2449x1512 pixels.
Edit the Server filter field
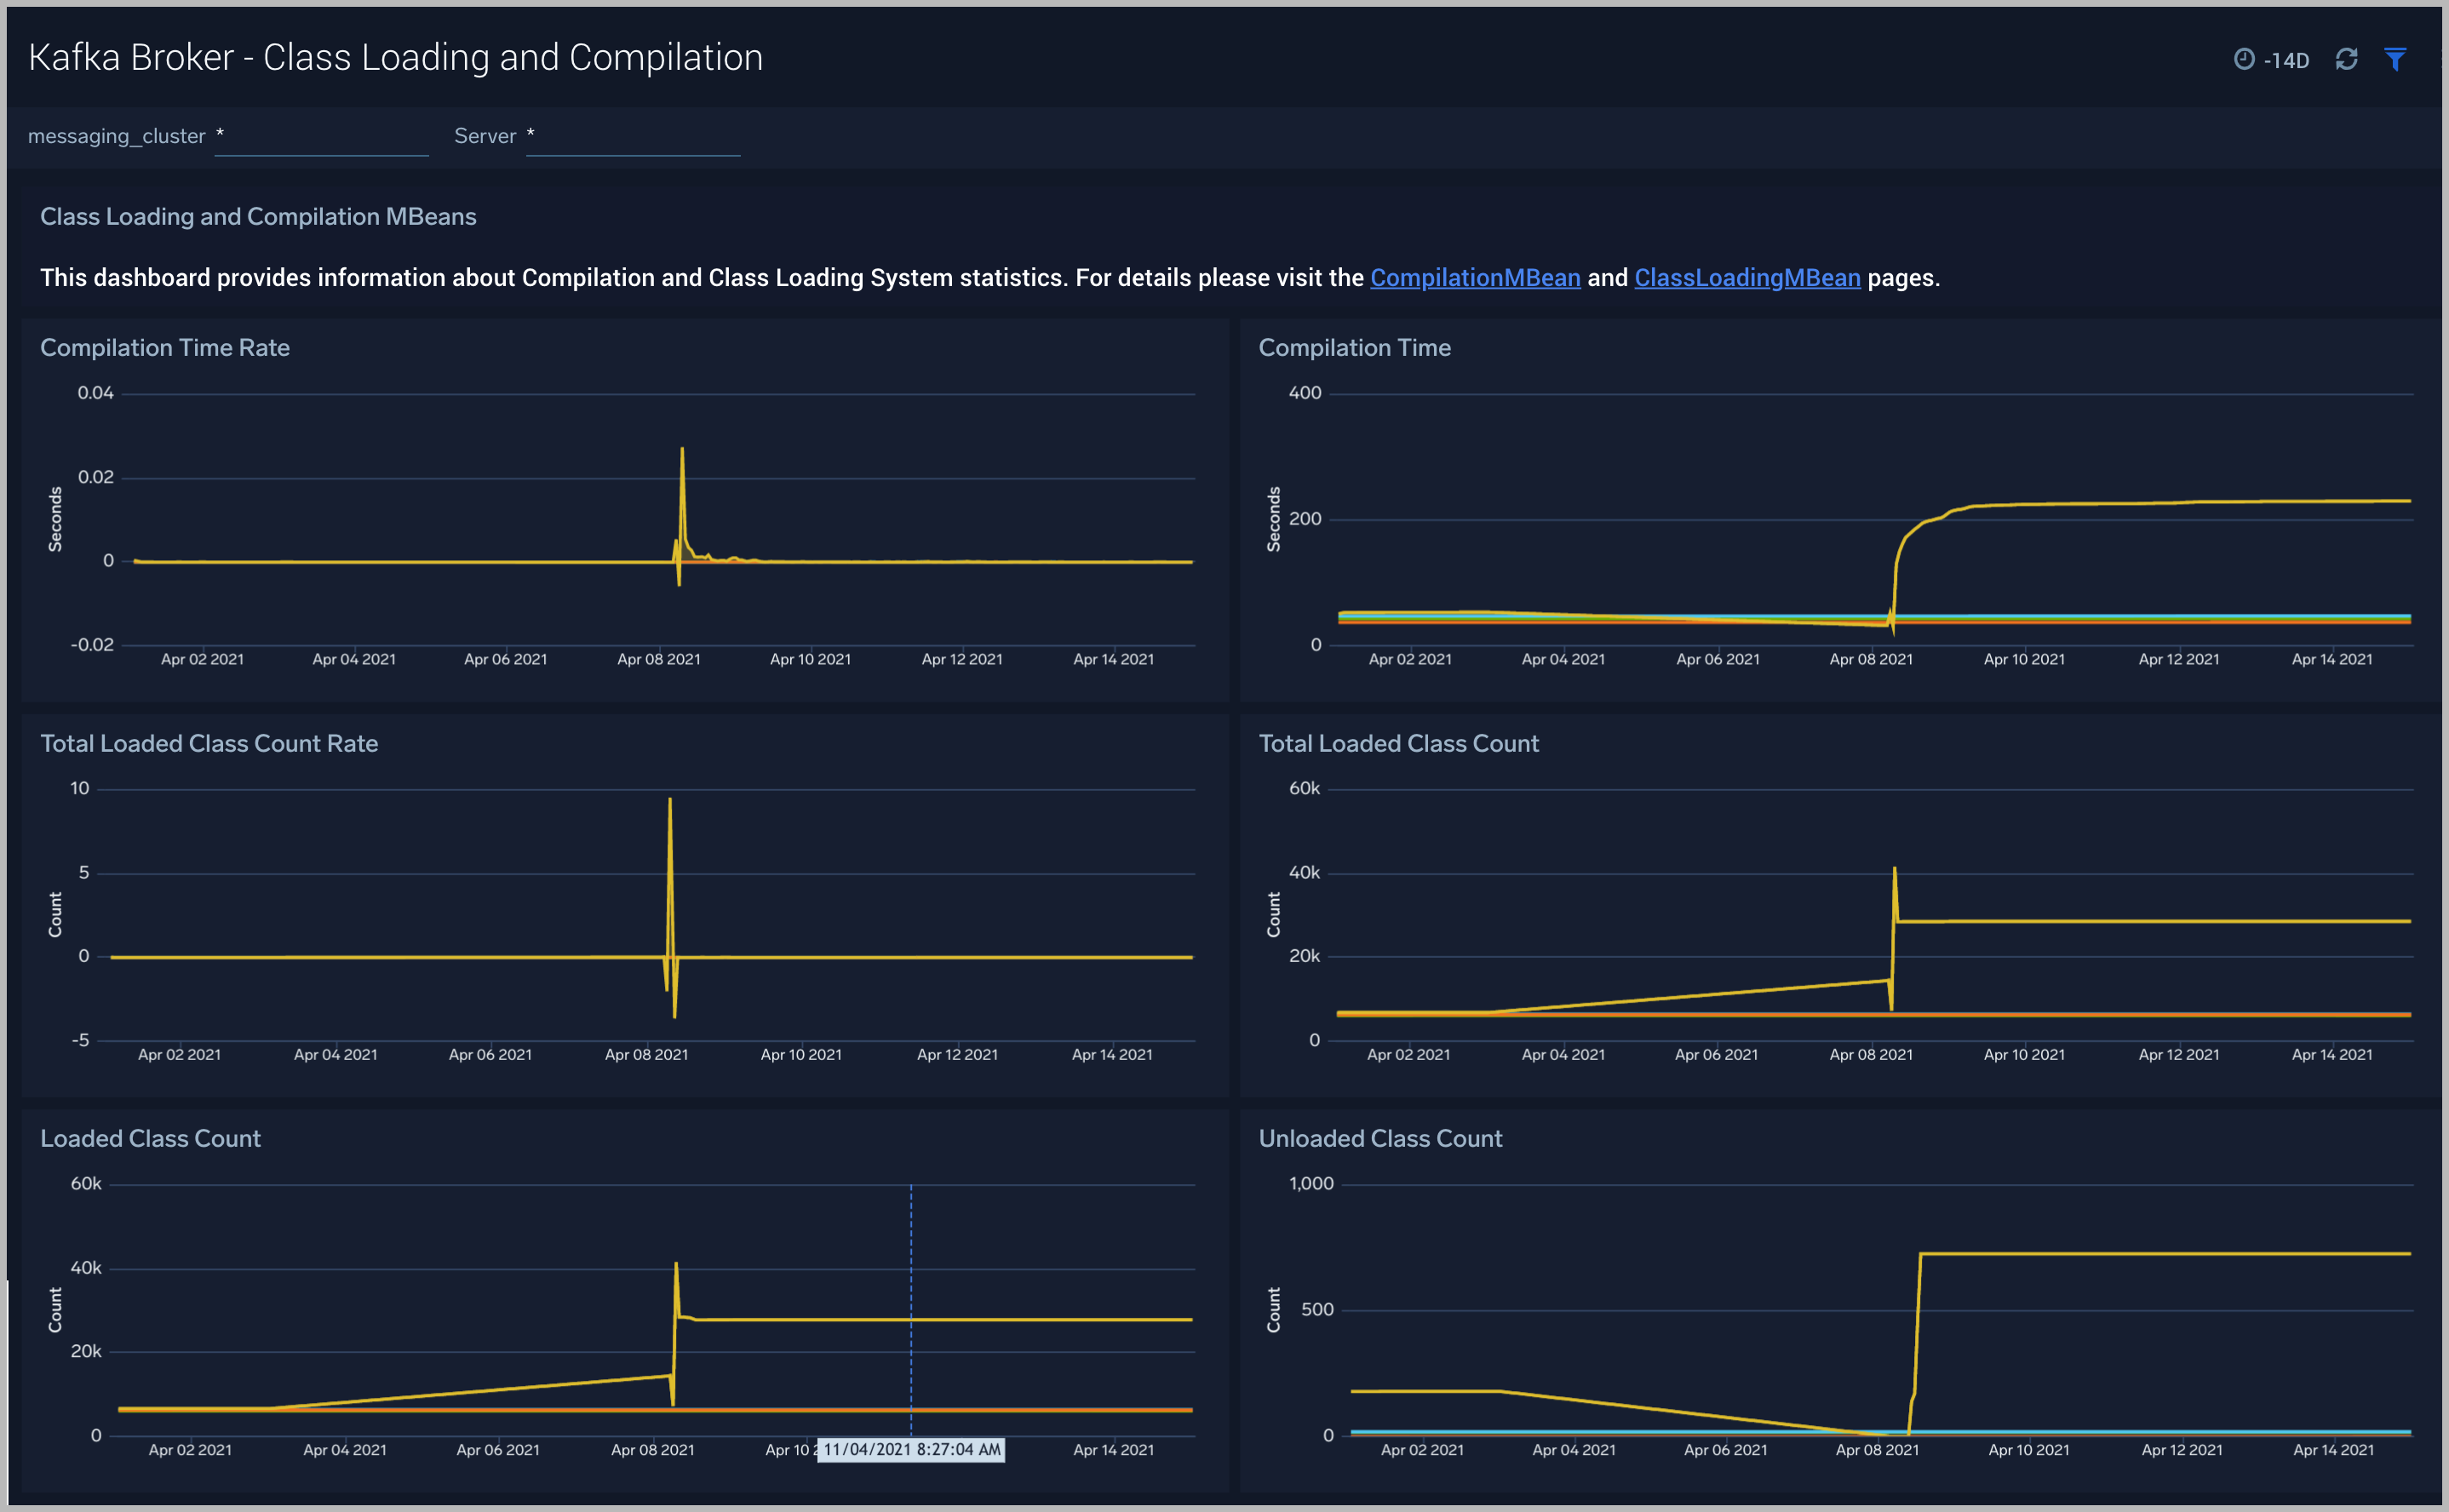tap(633, 137)
